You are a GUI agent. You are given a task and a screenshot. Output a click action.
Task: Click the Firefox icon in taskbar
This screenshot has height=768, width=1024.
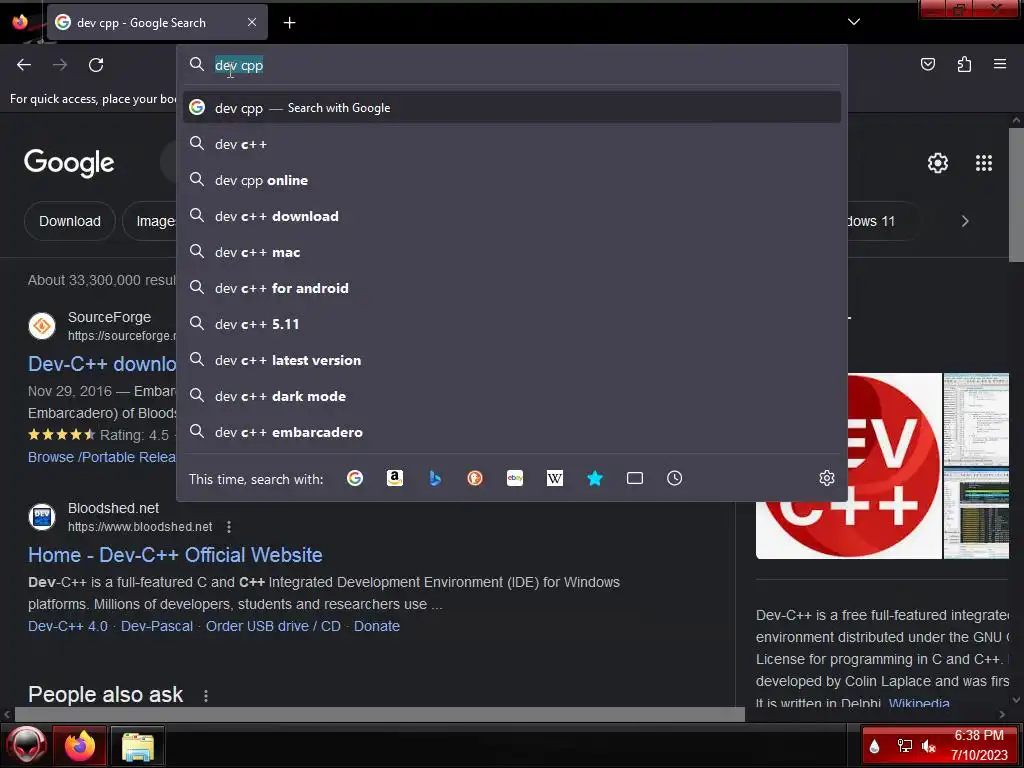80,745
